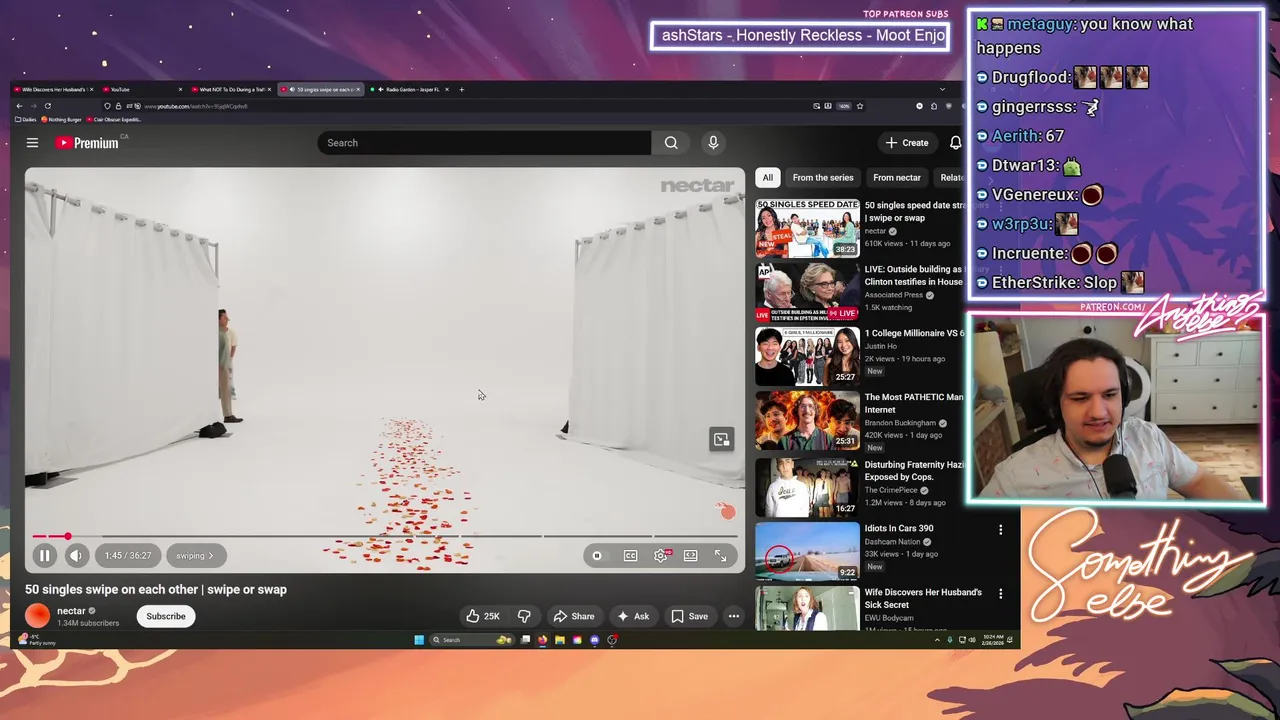Open more actions ellipsis under video

734,616
